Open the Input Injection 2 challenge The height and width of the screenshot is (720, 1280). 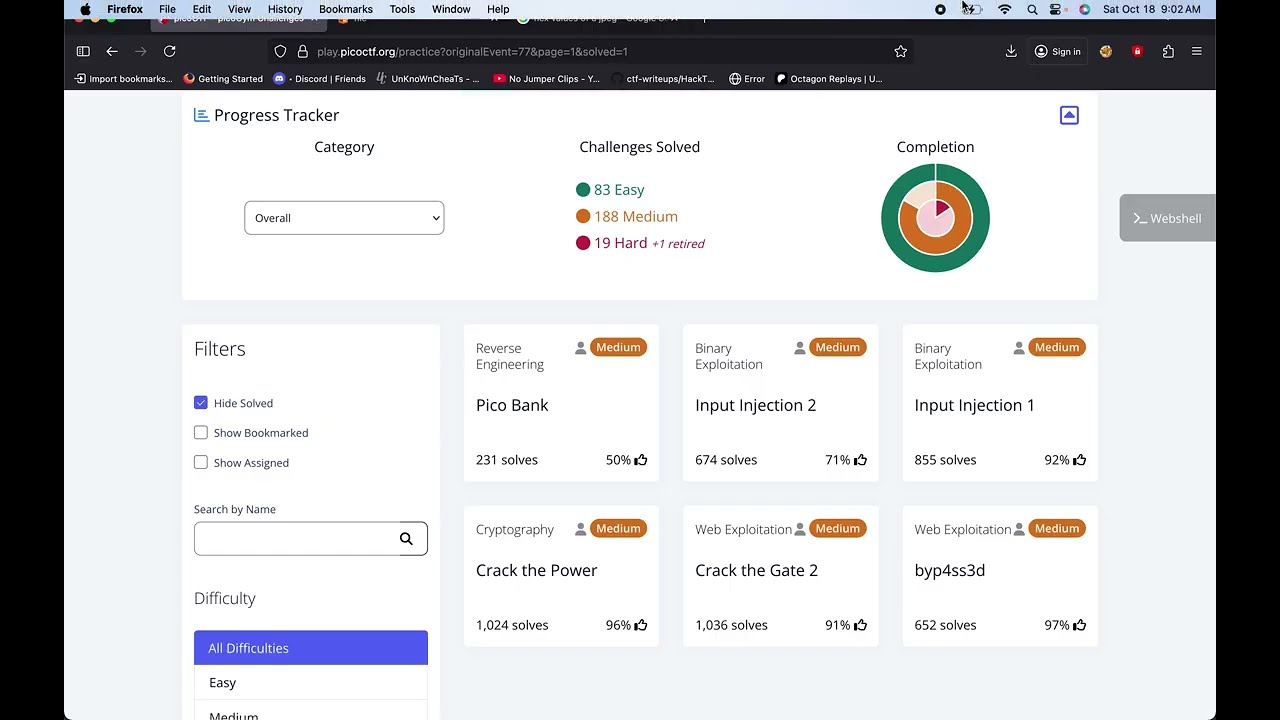[x=755, y=405]
